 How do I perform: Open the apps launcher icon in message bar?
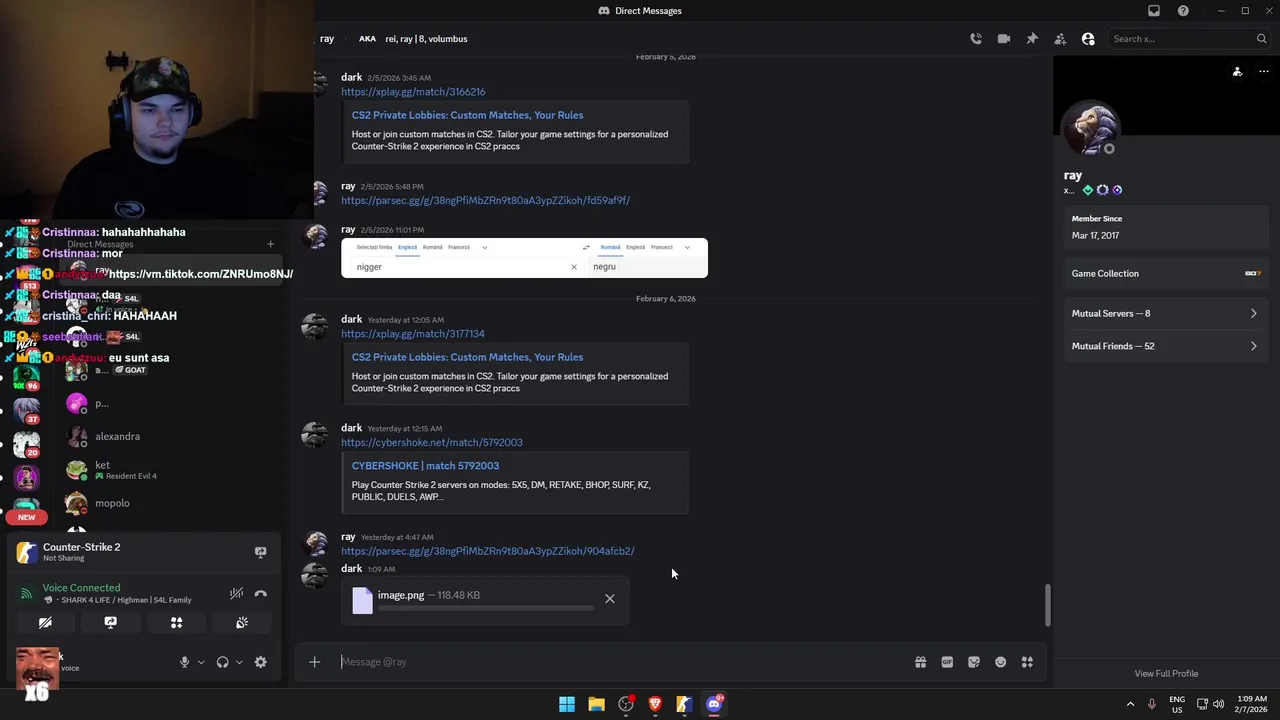tap(1027, 662)
